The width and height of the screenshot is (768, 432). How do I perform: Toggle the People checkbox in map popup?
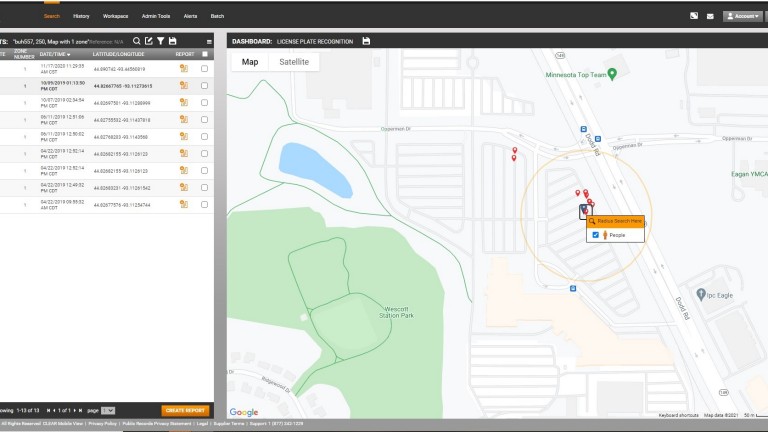(x=596, y=235)
